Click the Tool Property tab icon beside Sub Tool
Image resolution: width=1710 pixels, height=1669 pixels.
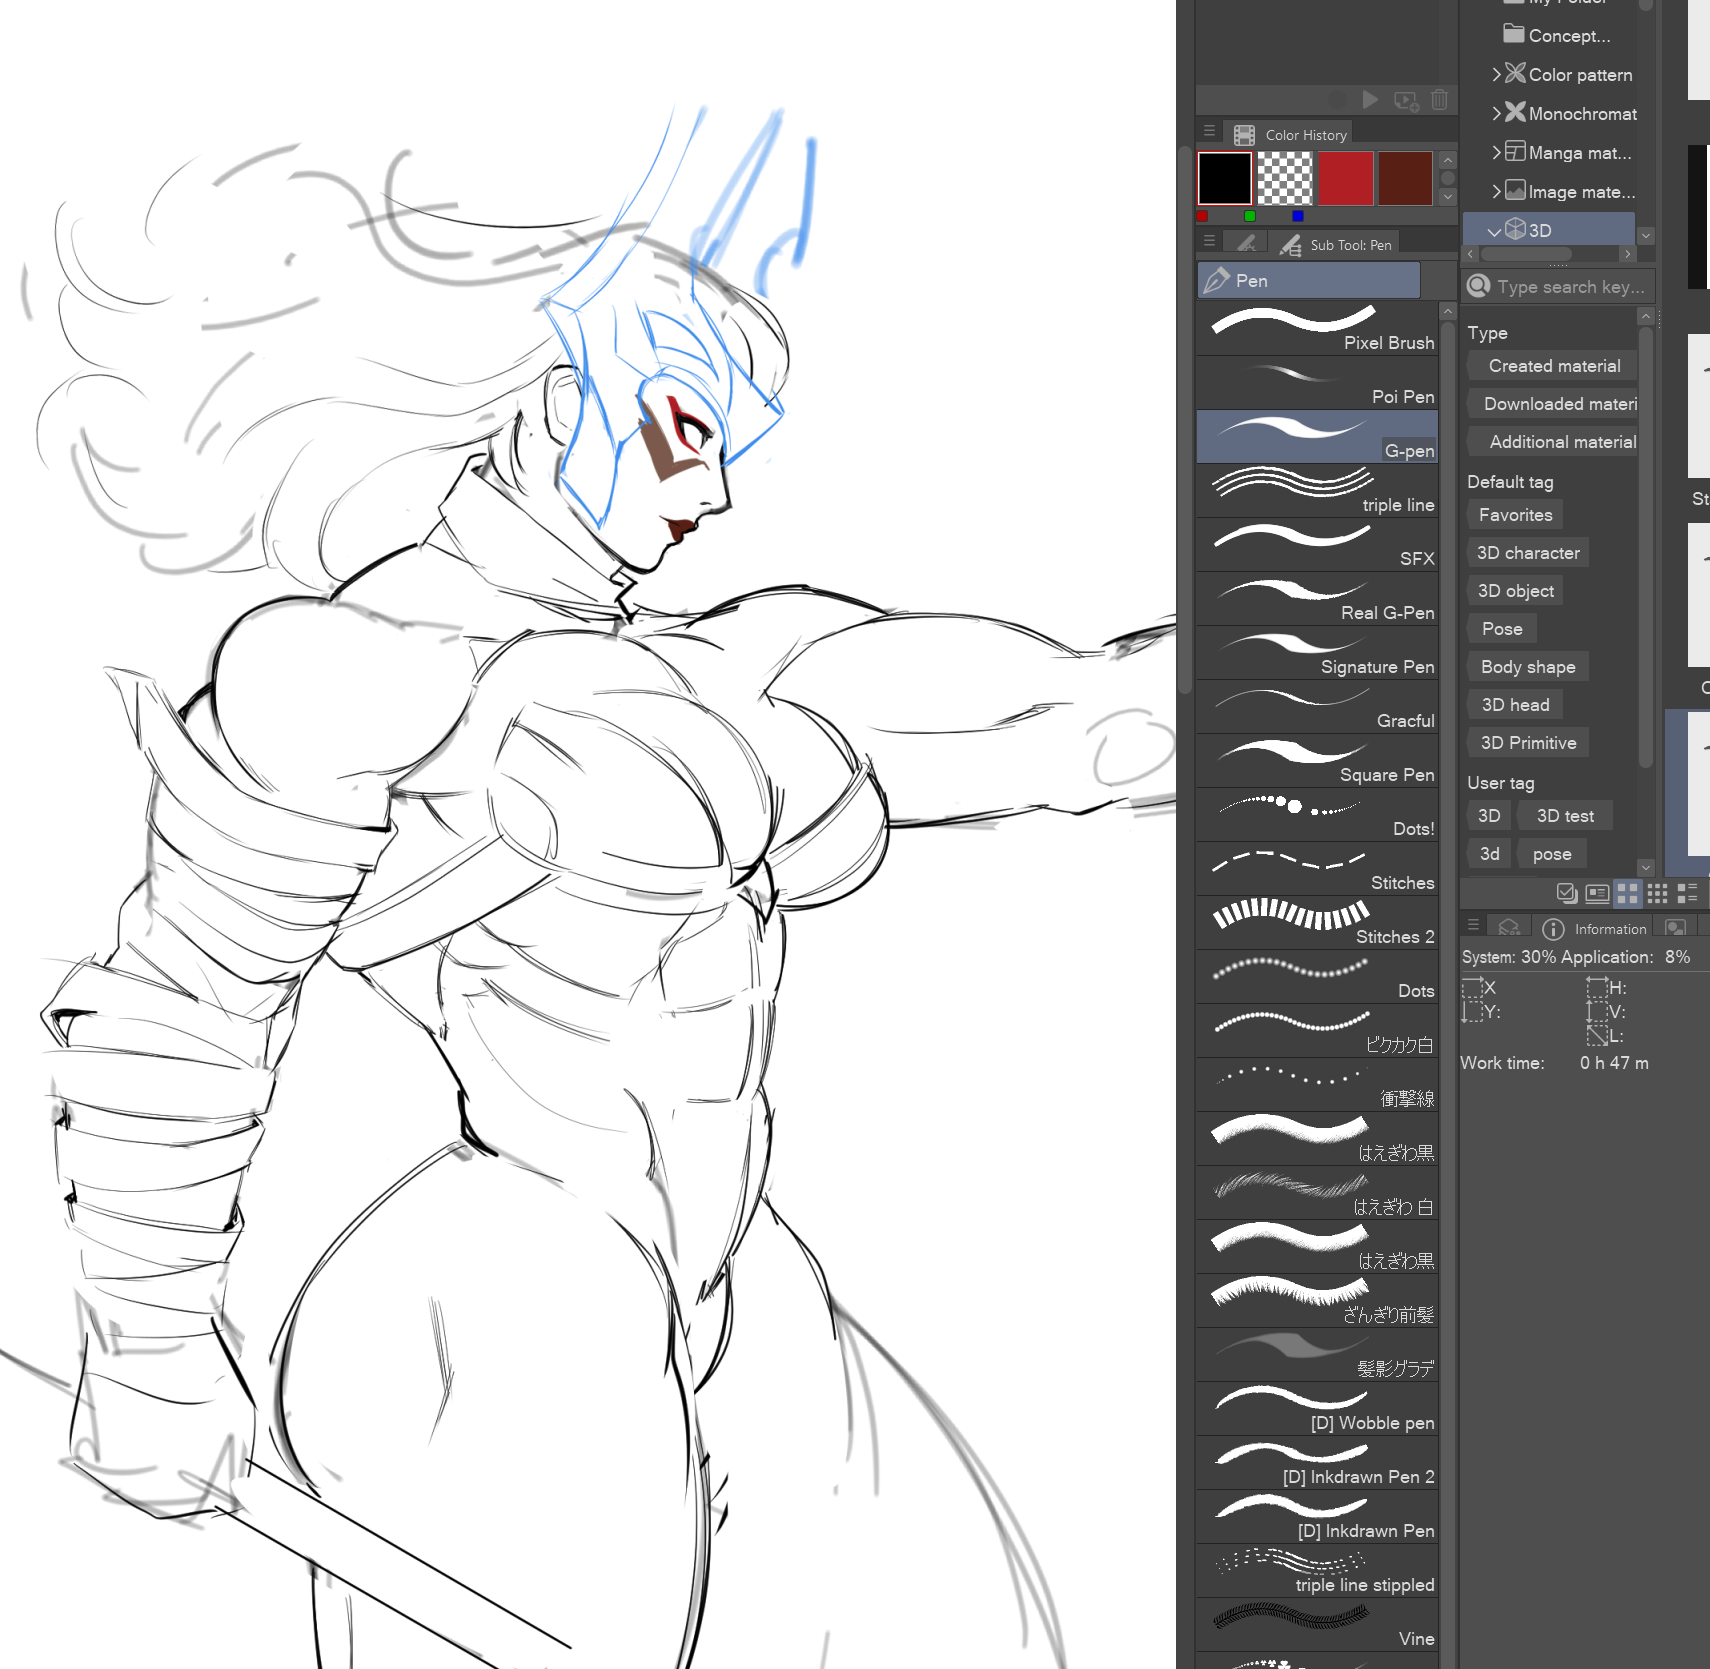[1246, 244]
